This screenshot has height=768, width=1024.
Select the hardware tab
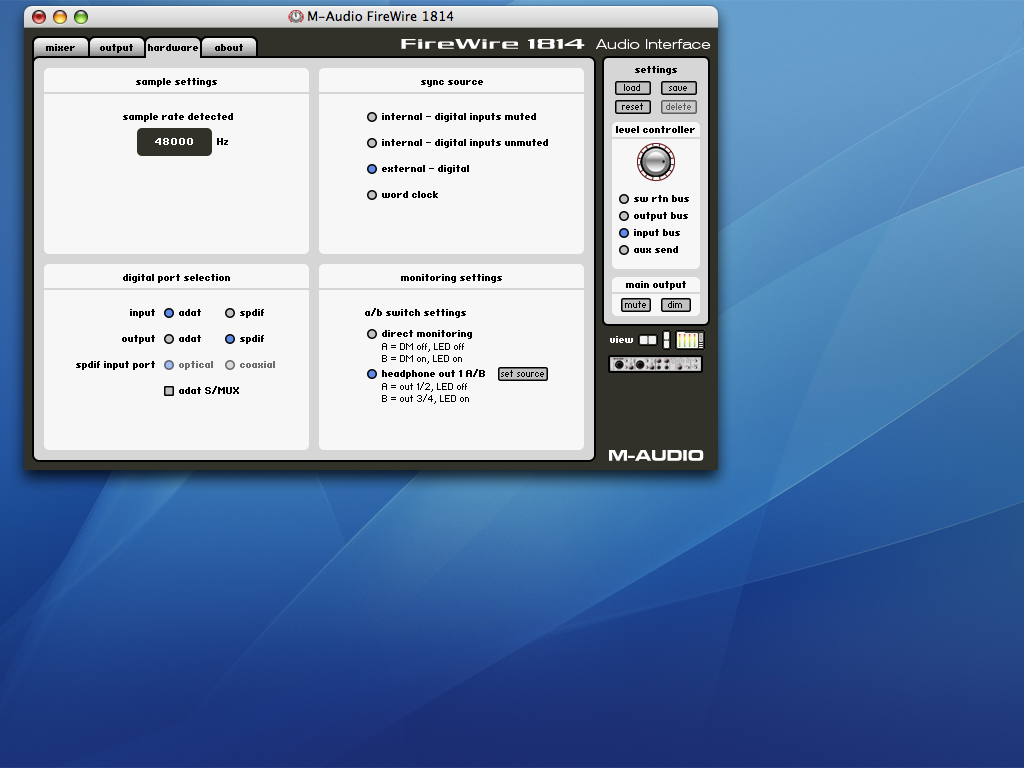pyautogui.click(x=172, y=48)
